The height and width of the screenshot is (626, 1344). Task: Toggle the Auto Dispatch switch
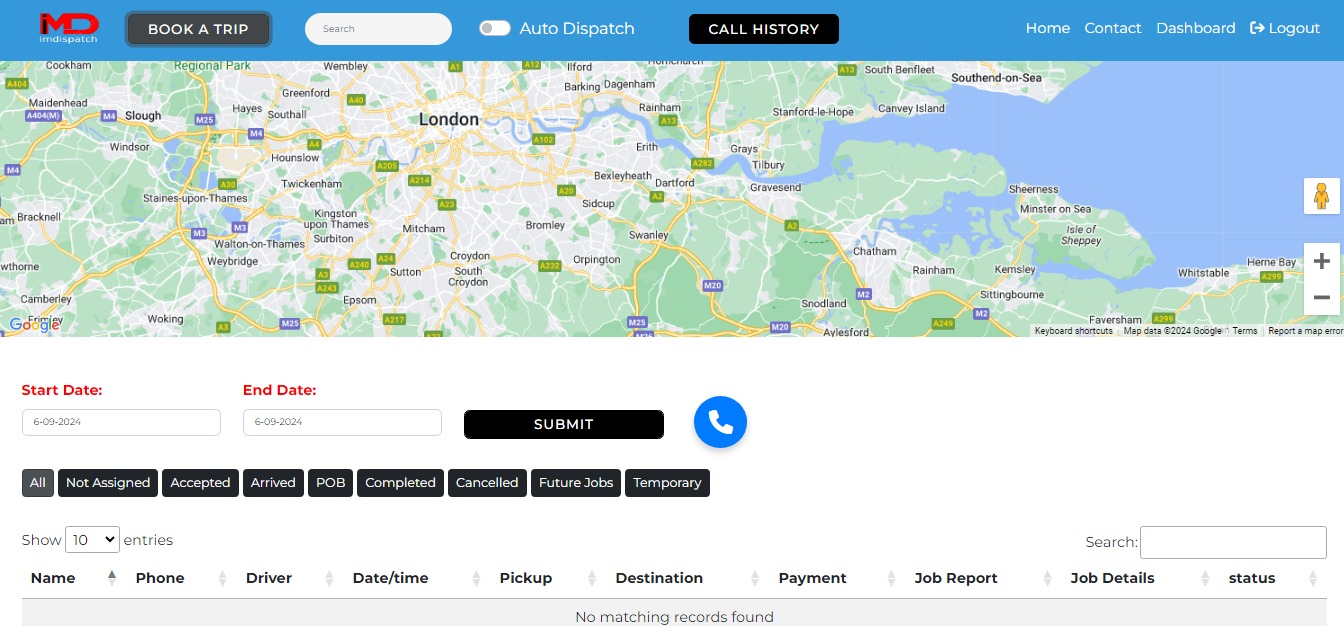click(x=495, y=29)
